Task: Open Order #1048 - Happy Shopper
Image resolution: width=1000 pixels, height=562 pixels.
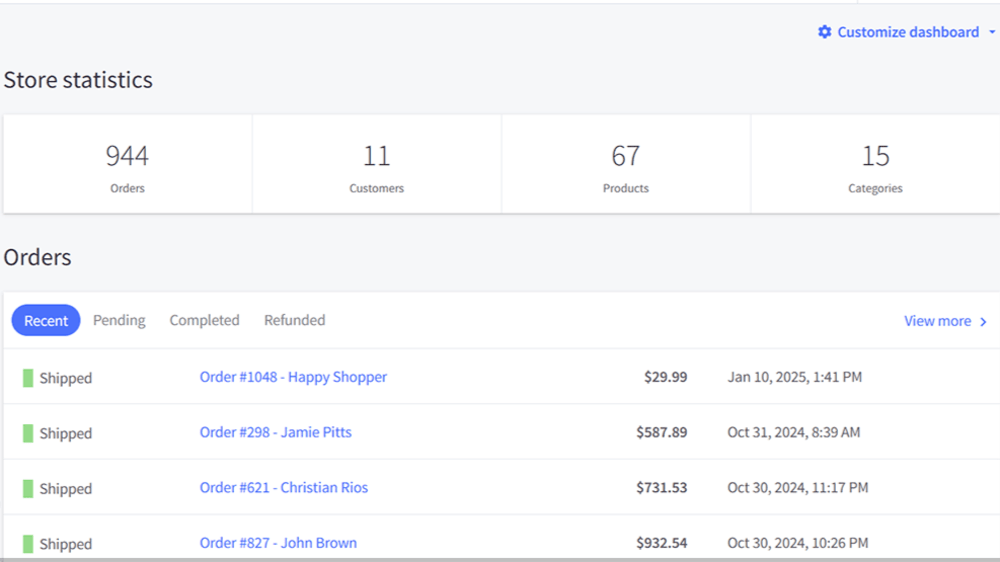Action: point(293,377)
